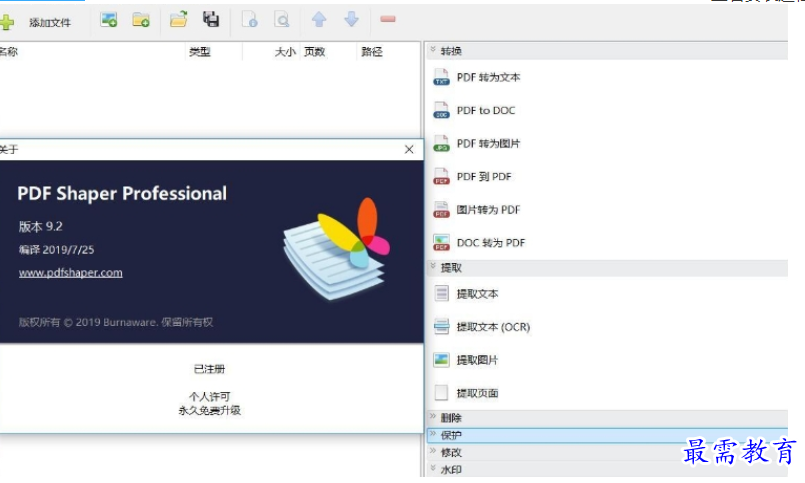805x483 pixels.
Task: Click the PDF to DOC icon
Action: (441, 110)
